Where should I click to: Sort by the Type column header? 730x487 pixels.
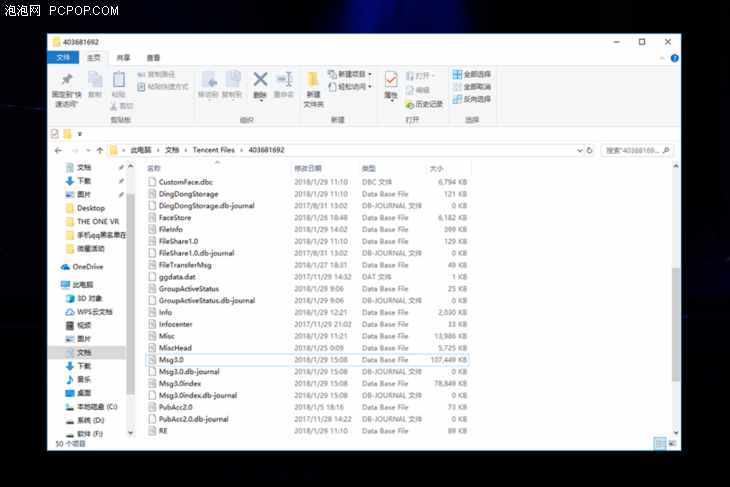tap(369, 169)
